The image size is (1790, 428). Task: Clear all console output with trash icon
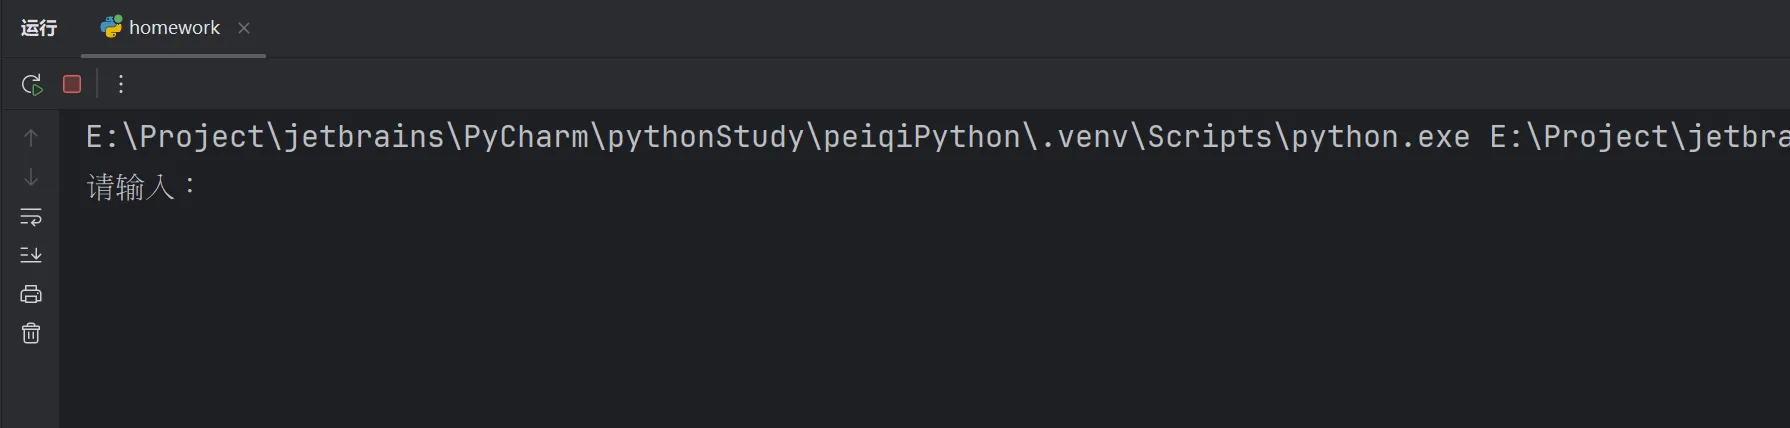(x=31, y=333)
